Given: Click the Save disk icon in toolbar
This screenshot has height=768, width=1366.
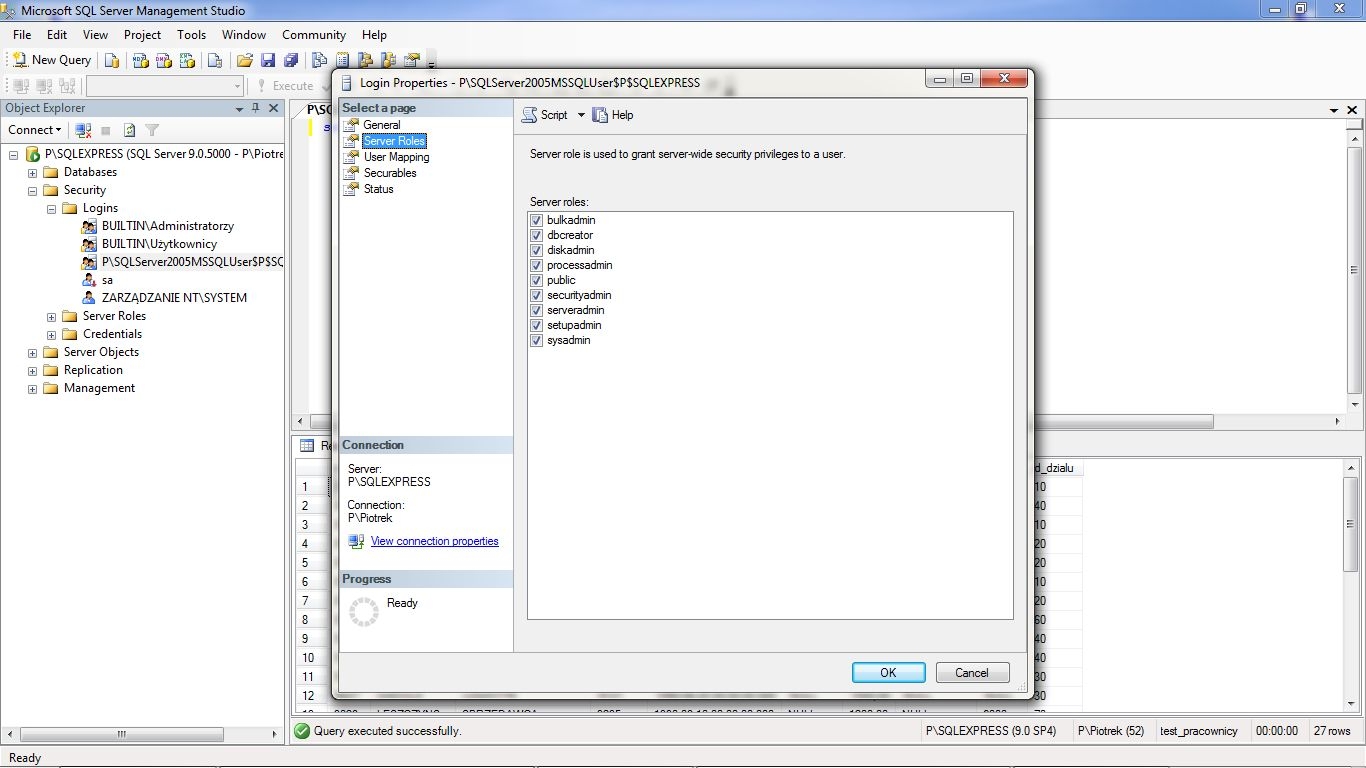Looking at the screenshot, I should [268, 60].
